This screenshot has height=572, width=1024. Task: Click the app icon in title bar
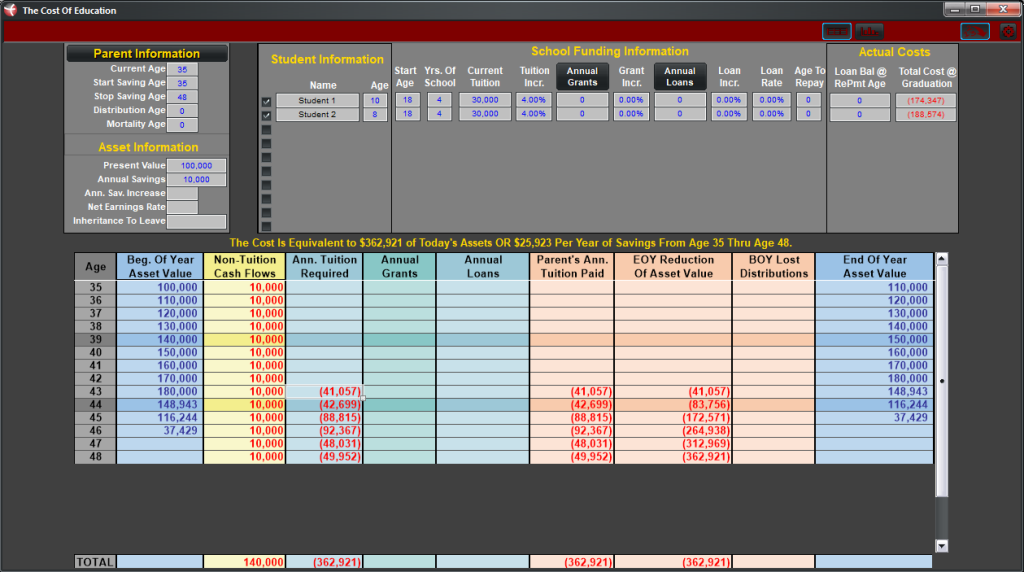(x=10, y=10)
